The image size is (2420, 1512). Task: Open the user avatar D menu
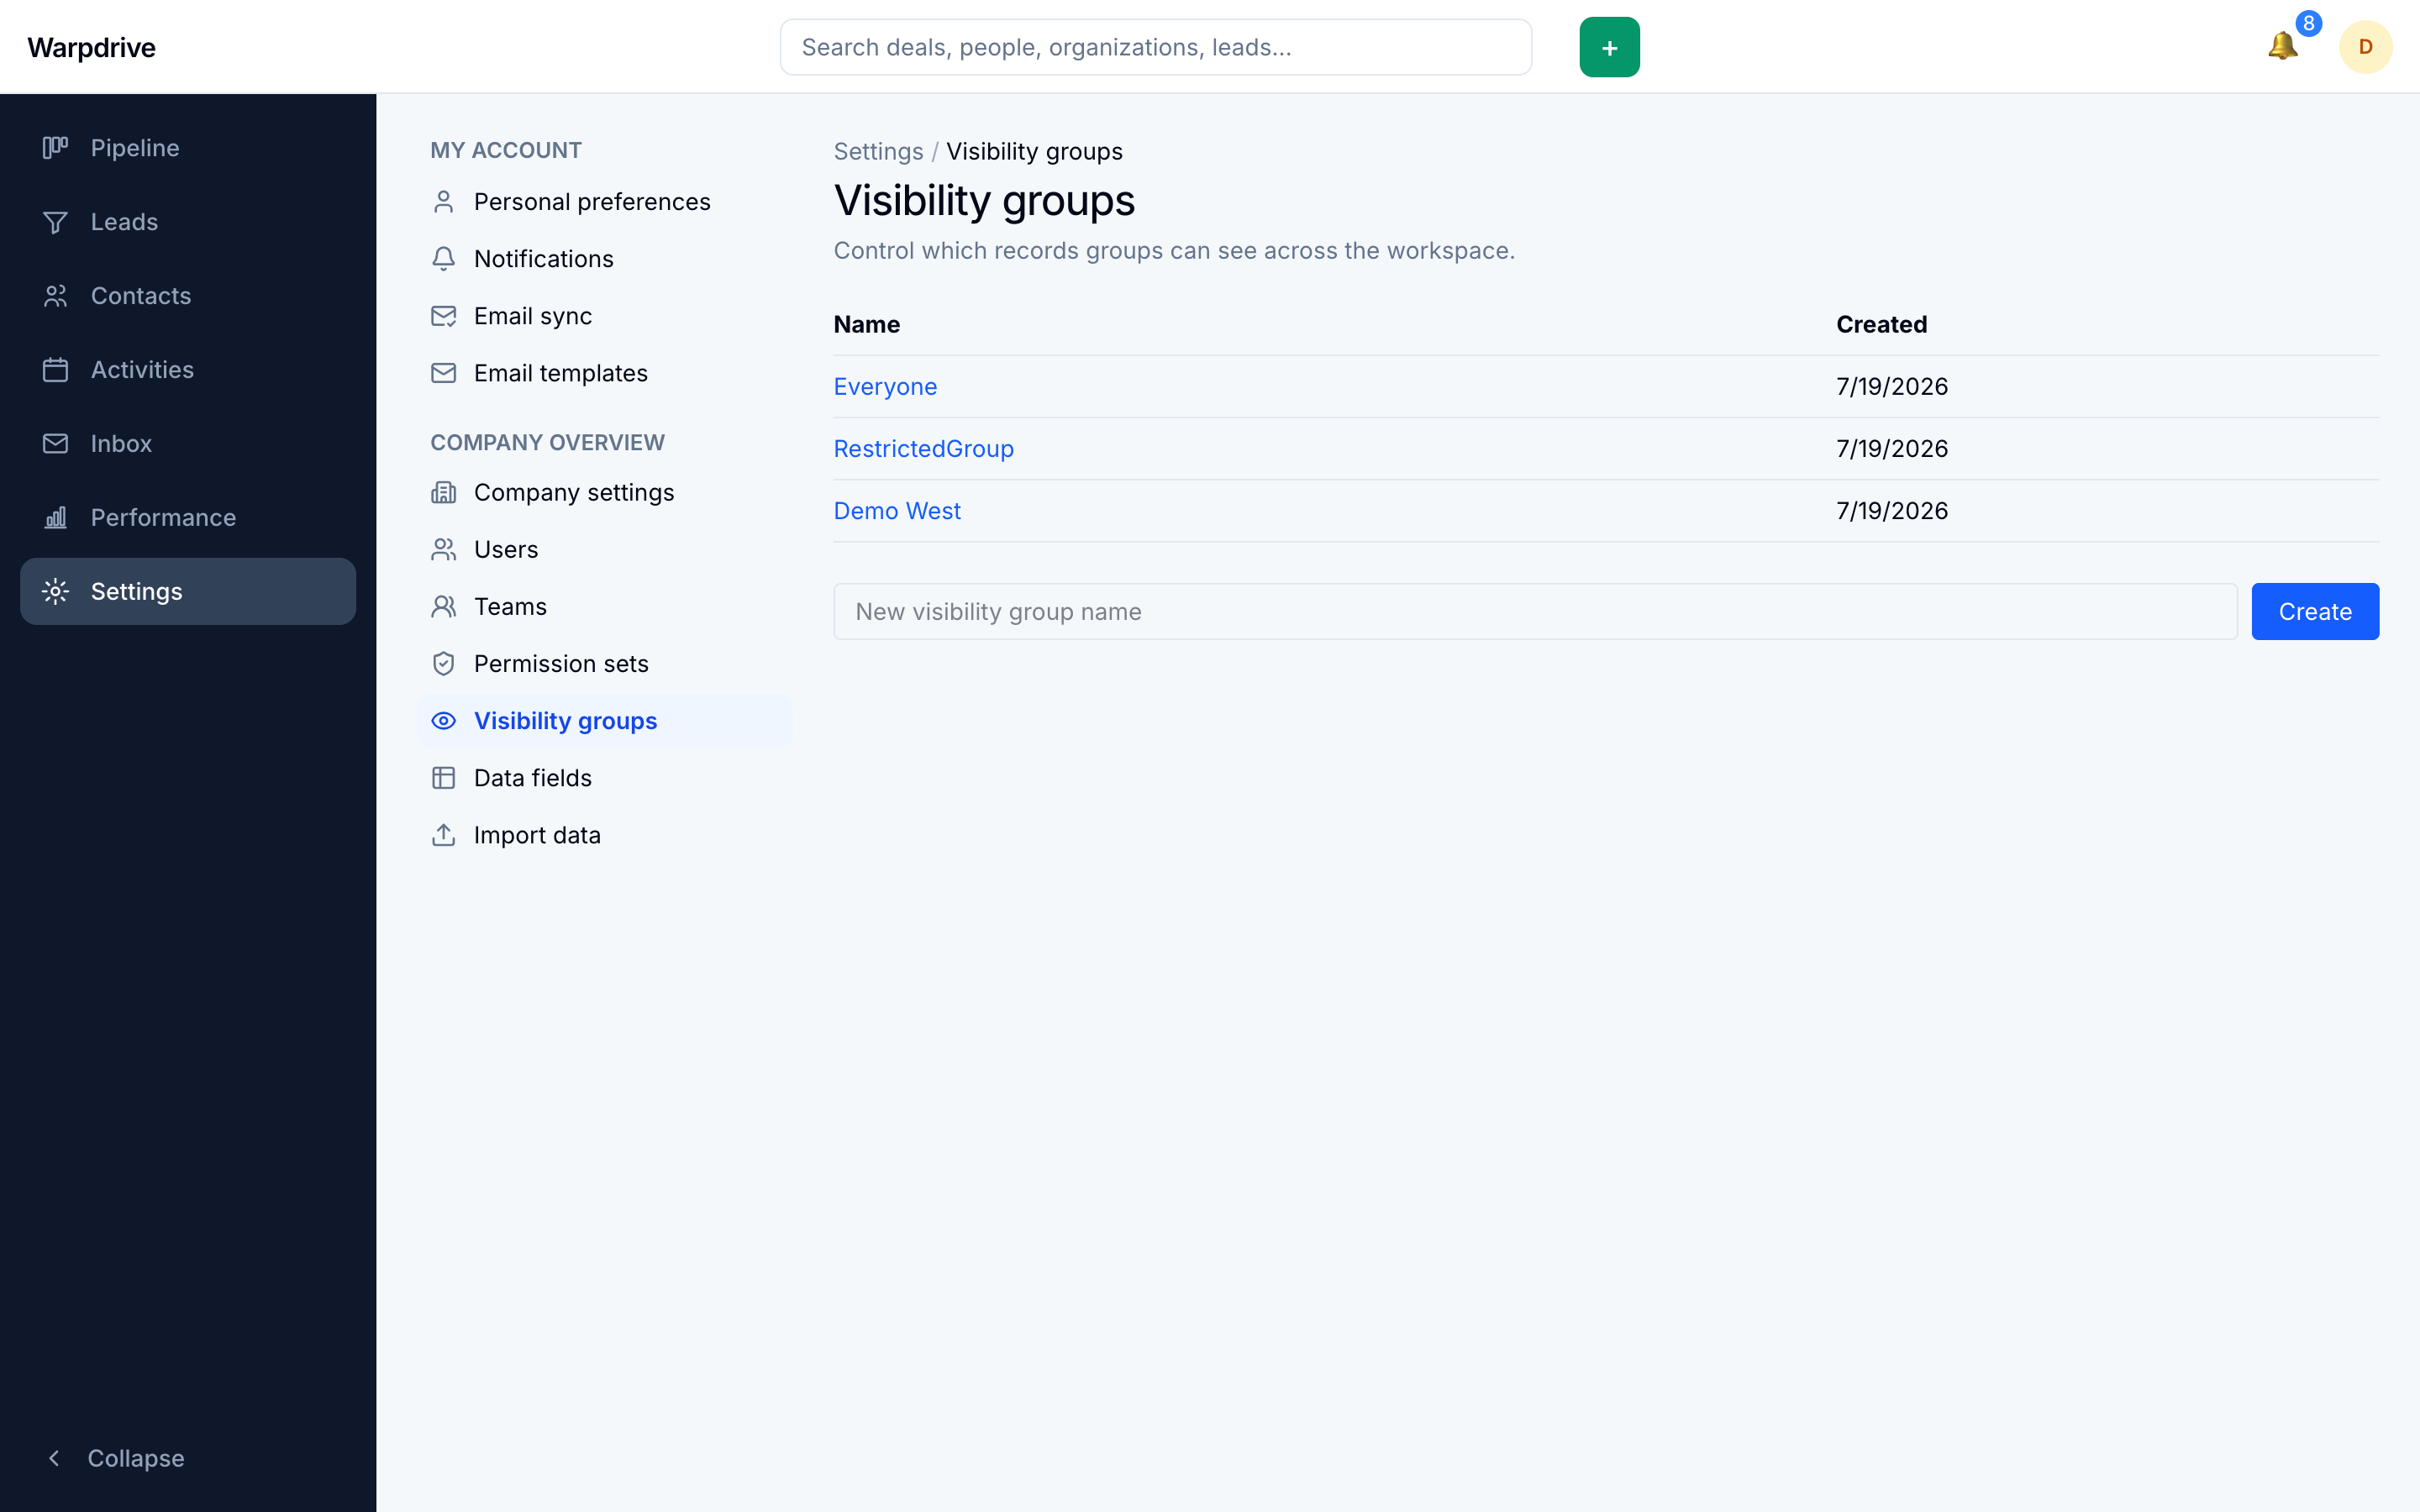tap(2365, 47)
